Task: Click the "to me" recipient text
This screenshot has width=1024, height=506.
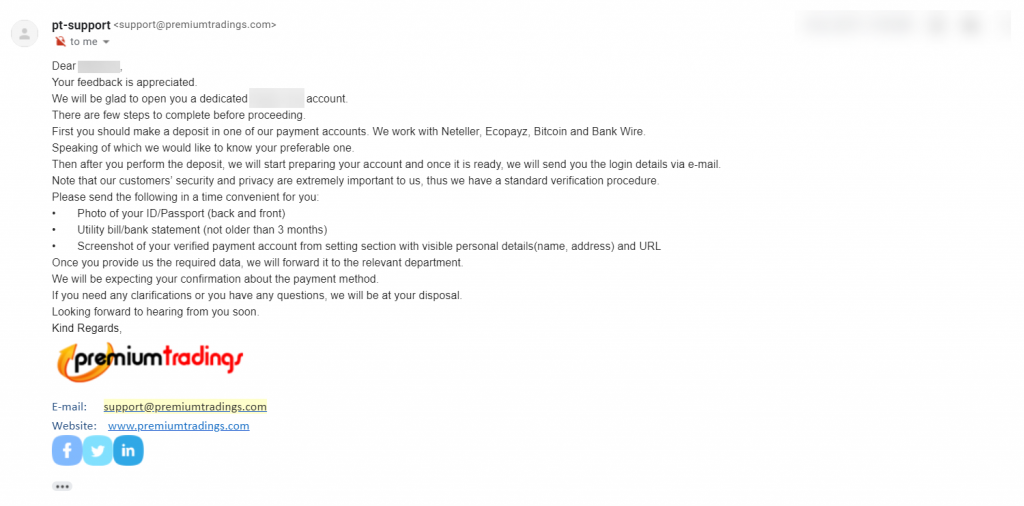Action: click(84, 42)
